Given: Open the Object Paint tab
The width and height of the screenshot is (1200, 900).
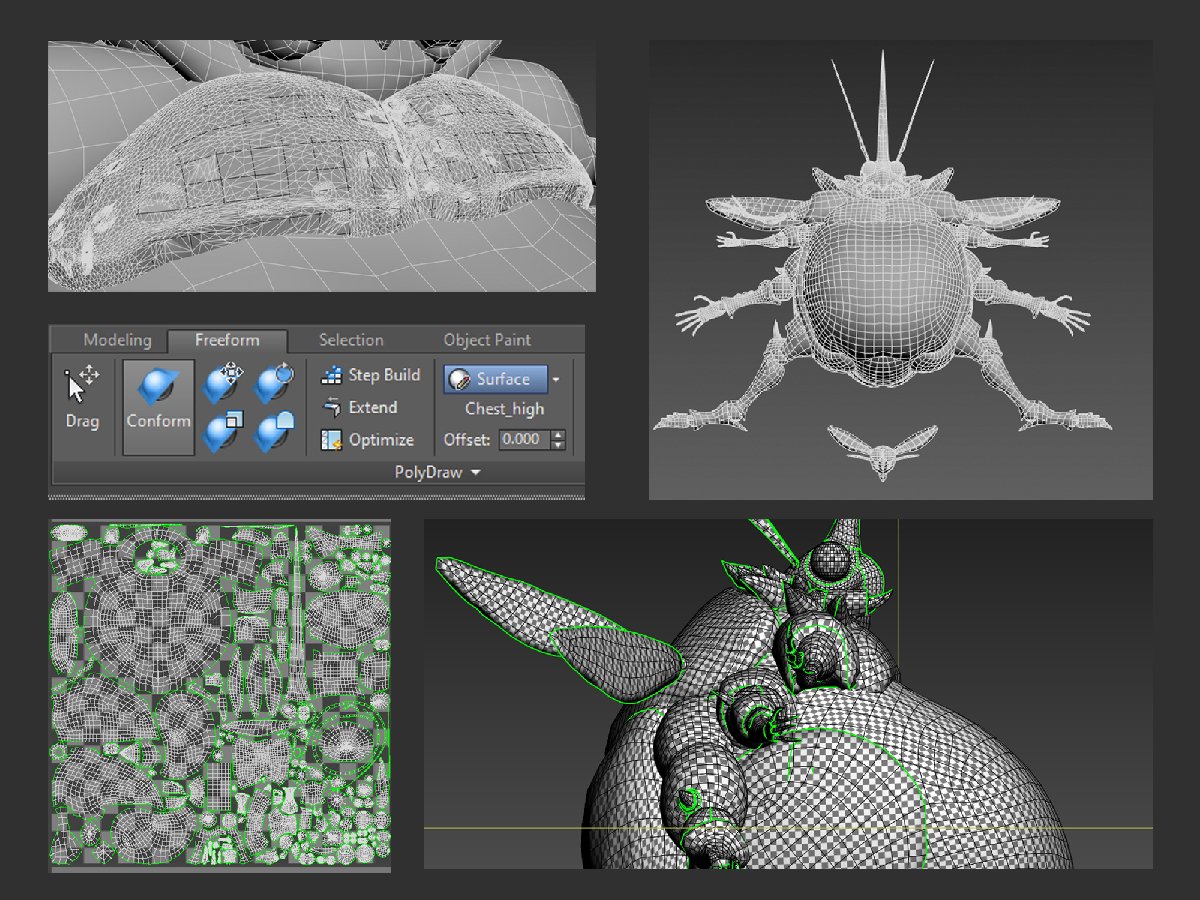Looking at the screenshot, I should point(487,340).
